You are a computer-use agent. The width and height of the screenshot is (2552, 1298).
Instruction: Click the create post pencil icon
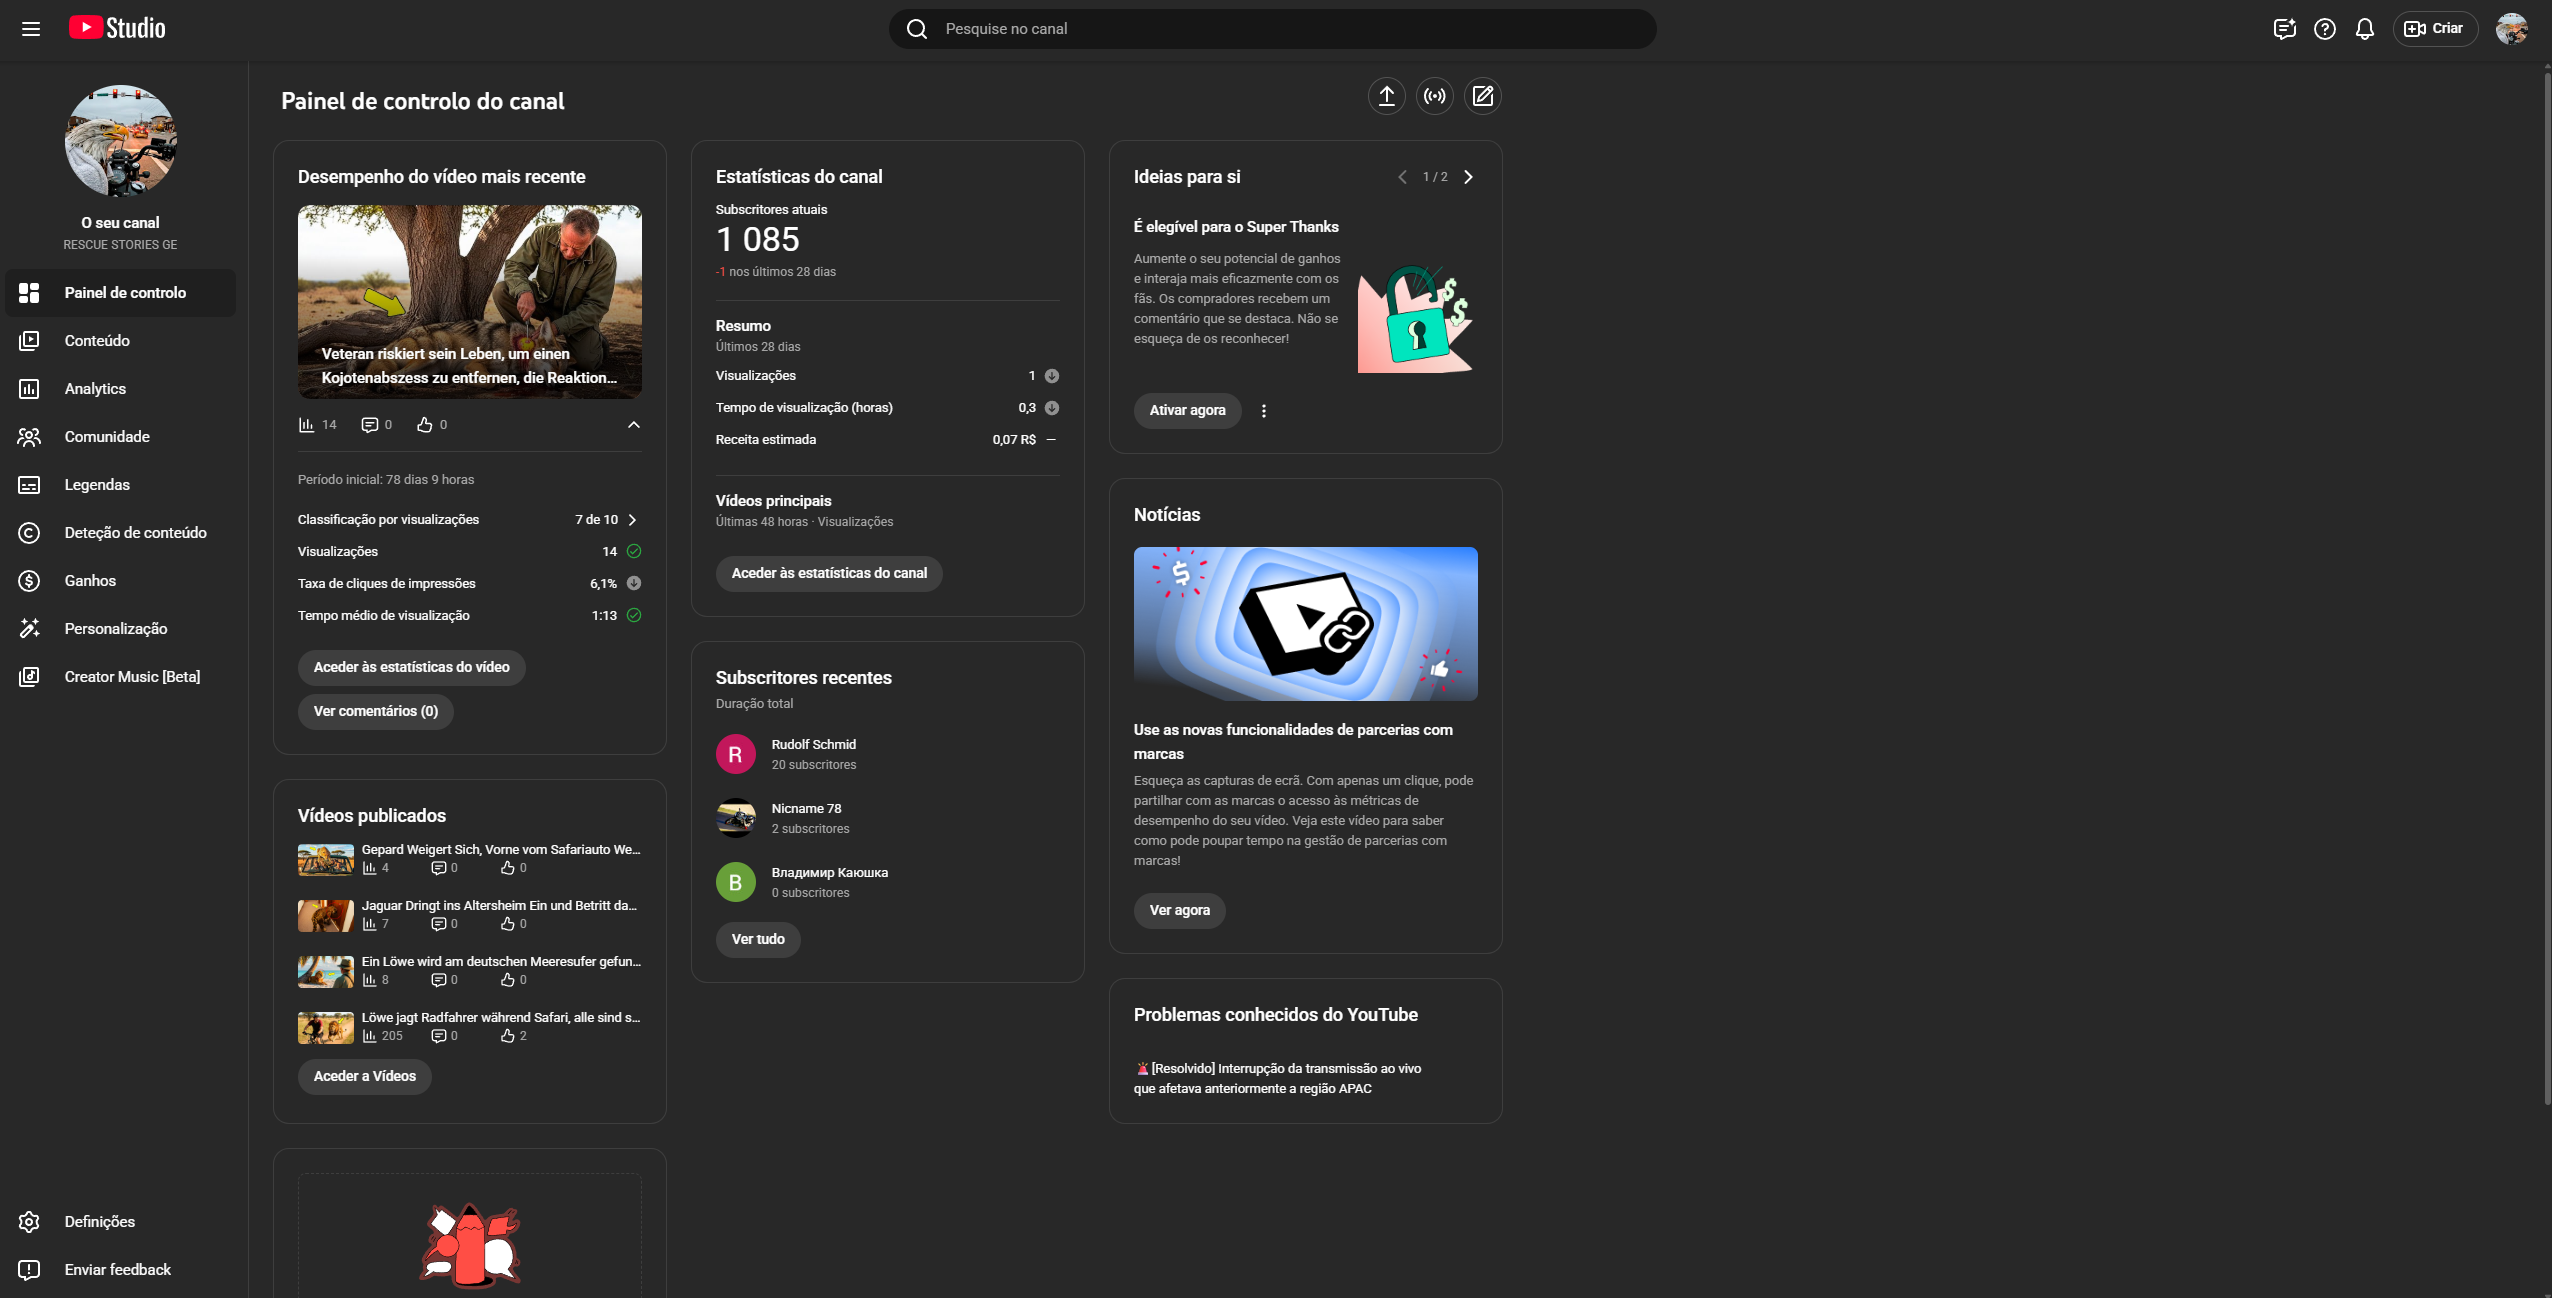pyautogui.click(x=1482, y=96)
